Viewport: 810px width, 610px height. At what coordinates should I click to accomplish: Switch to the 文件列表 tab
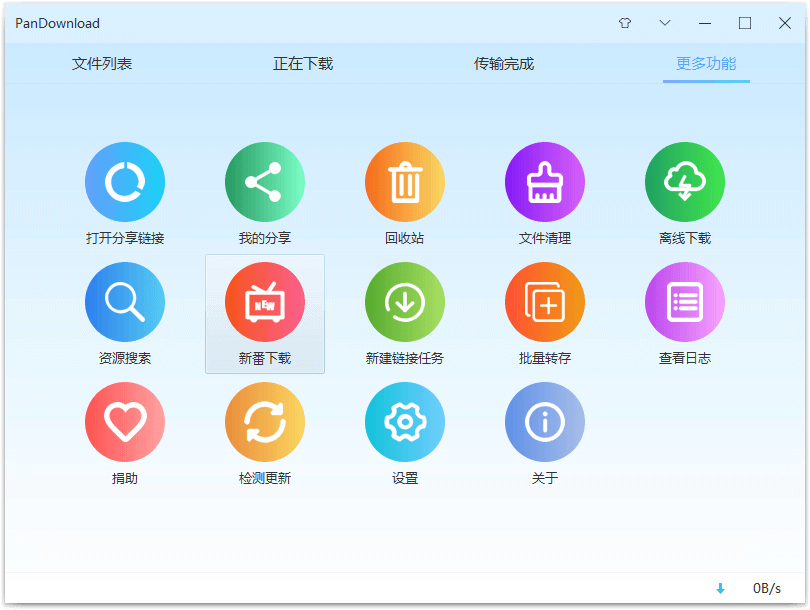102,64
